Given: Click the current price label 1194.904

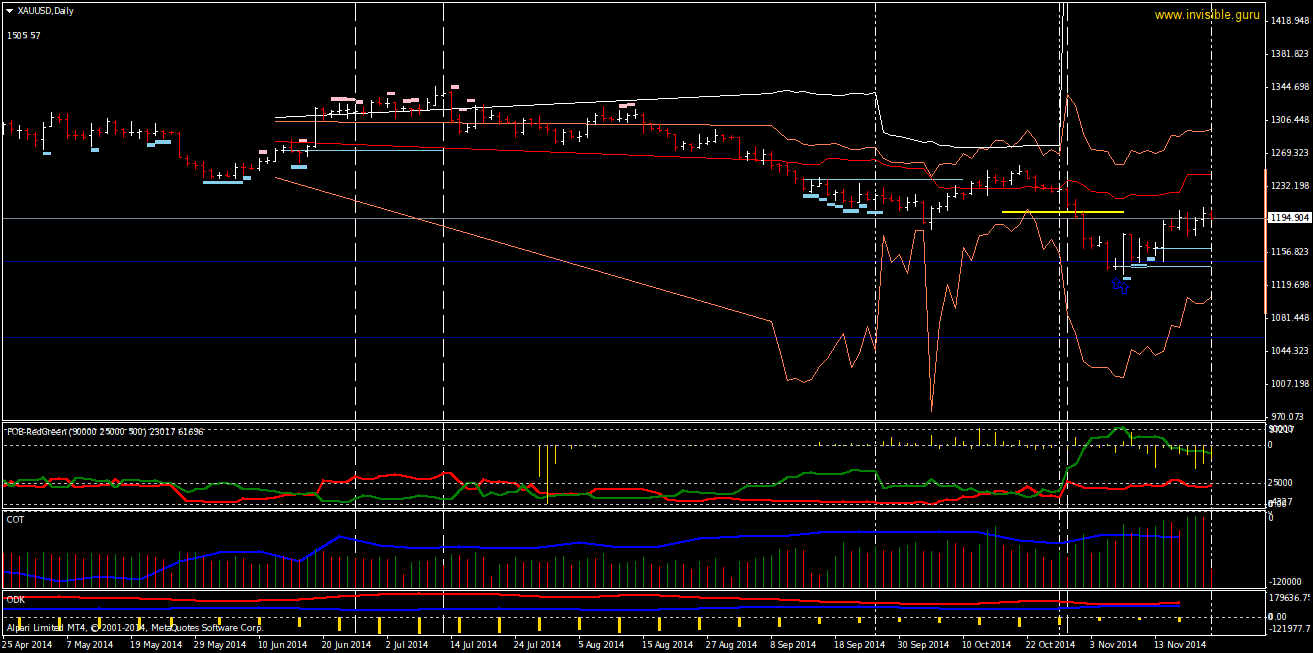Looking at the screenshot, I should coord(1289,218).
